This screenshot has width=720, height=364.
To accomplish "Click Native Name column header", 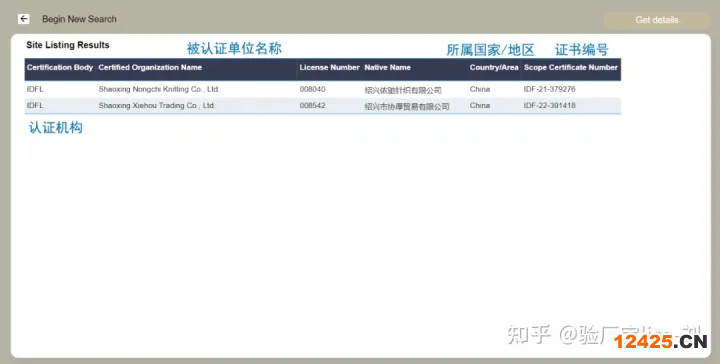I will pyautogui.click(x=388, y=67).
